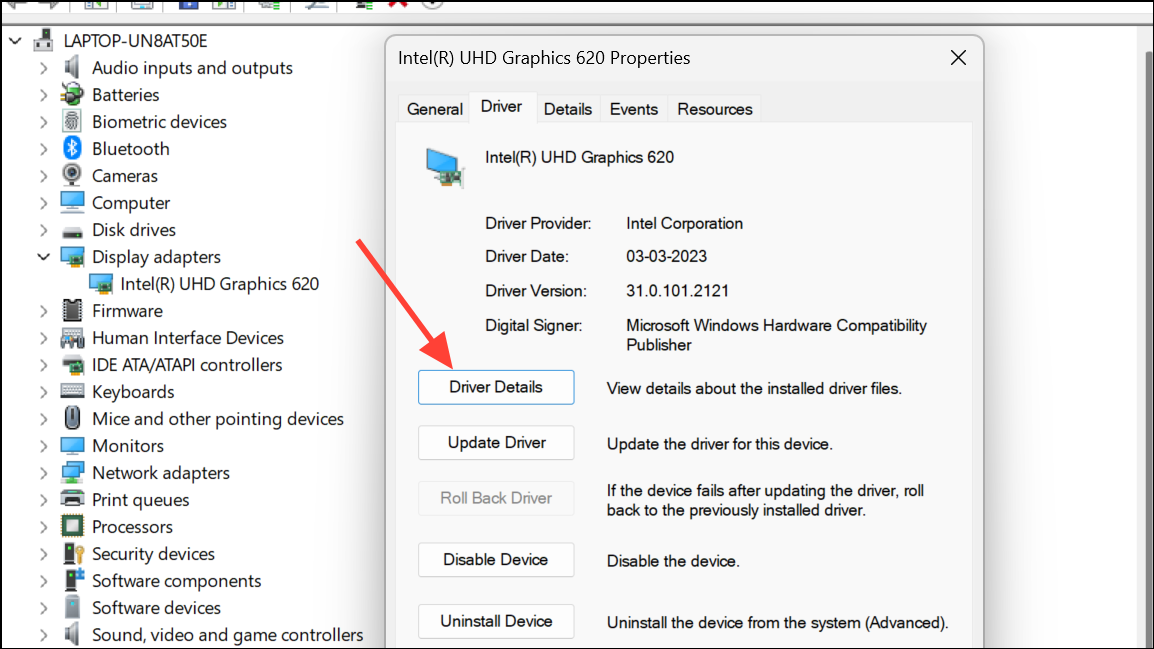Expand the Network adapters chevron
The height and width of the screenshot is (649, 1154).
pyautogui.click(x=43, y=472)
